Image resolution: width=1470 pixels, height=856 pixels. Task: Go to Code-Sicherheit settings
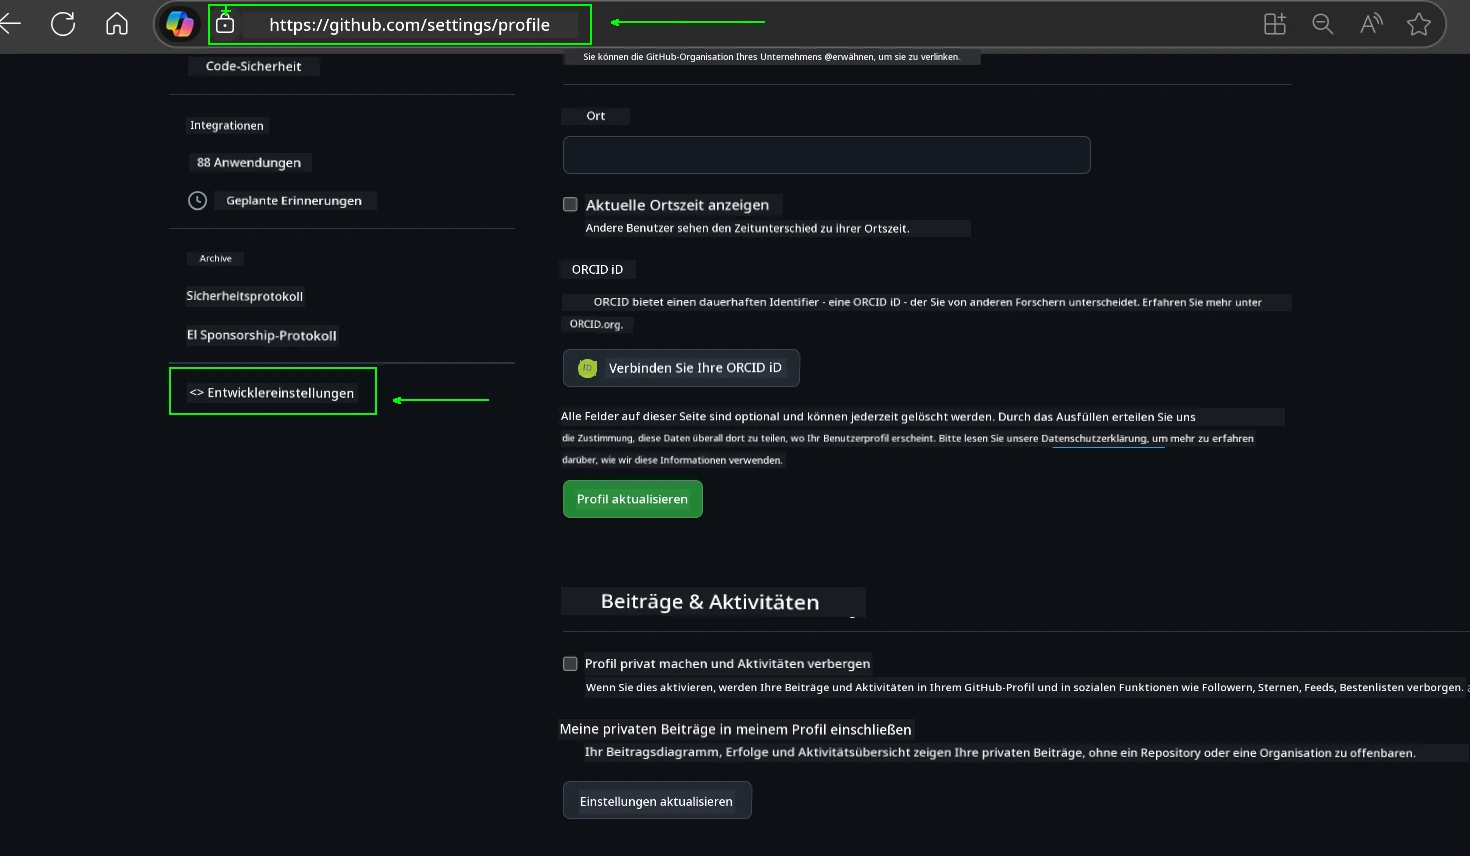253,66
